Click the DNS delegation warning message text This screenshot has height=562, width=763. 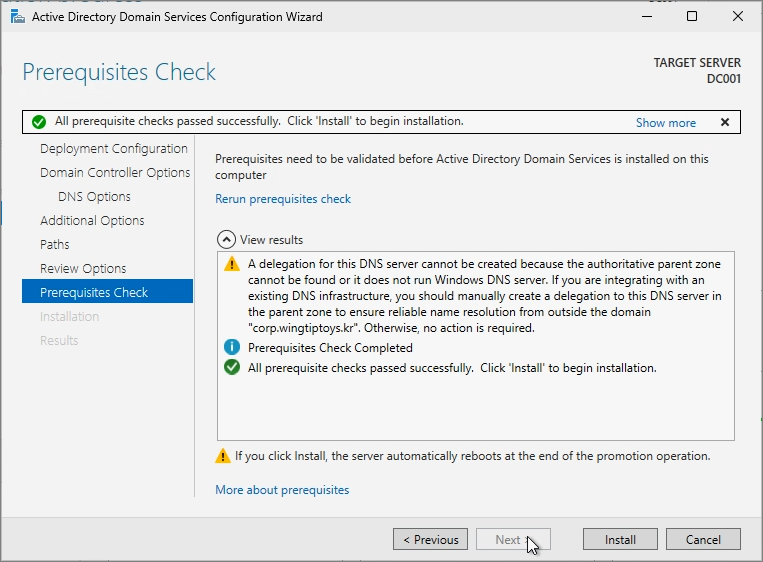click(485, 296)
